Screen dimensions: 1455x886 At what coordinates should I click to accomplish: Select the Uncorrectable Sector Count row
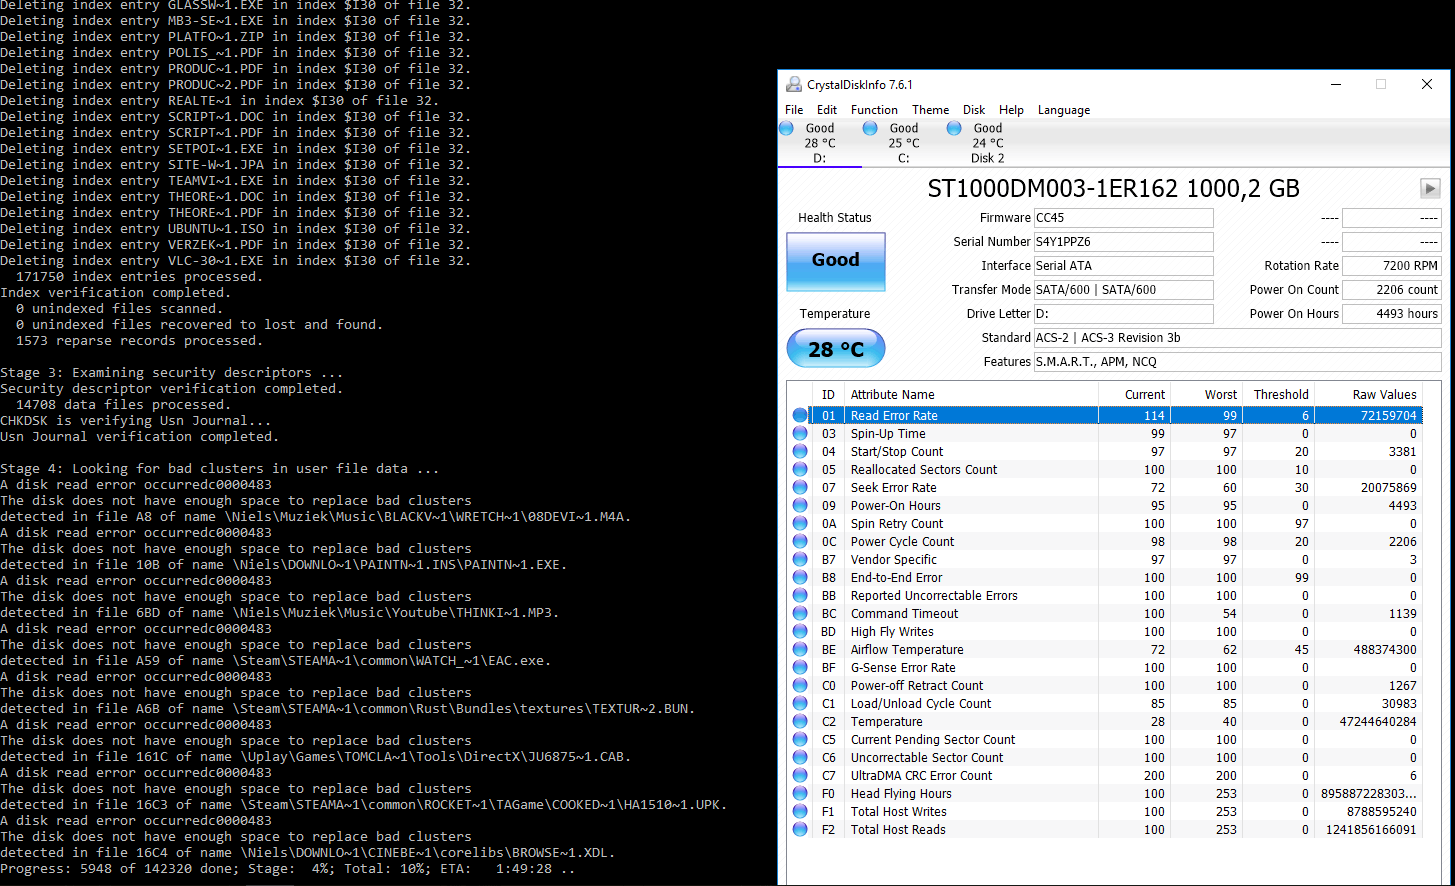pos(1105,757)
